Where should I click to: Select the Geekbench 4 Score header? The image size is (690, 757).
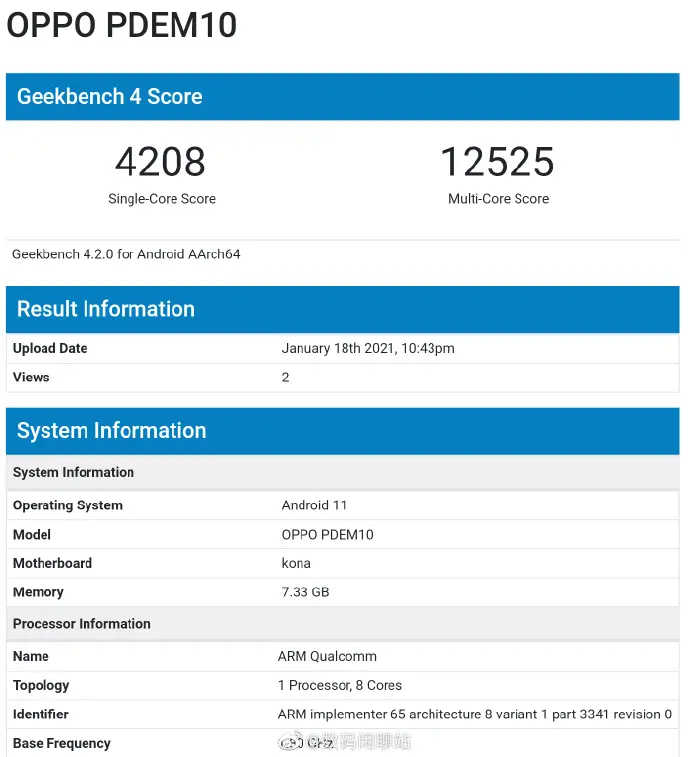[342, 97]
